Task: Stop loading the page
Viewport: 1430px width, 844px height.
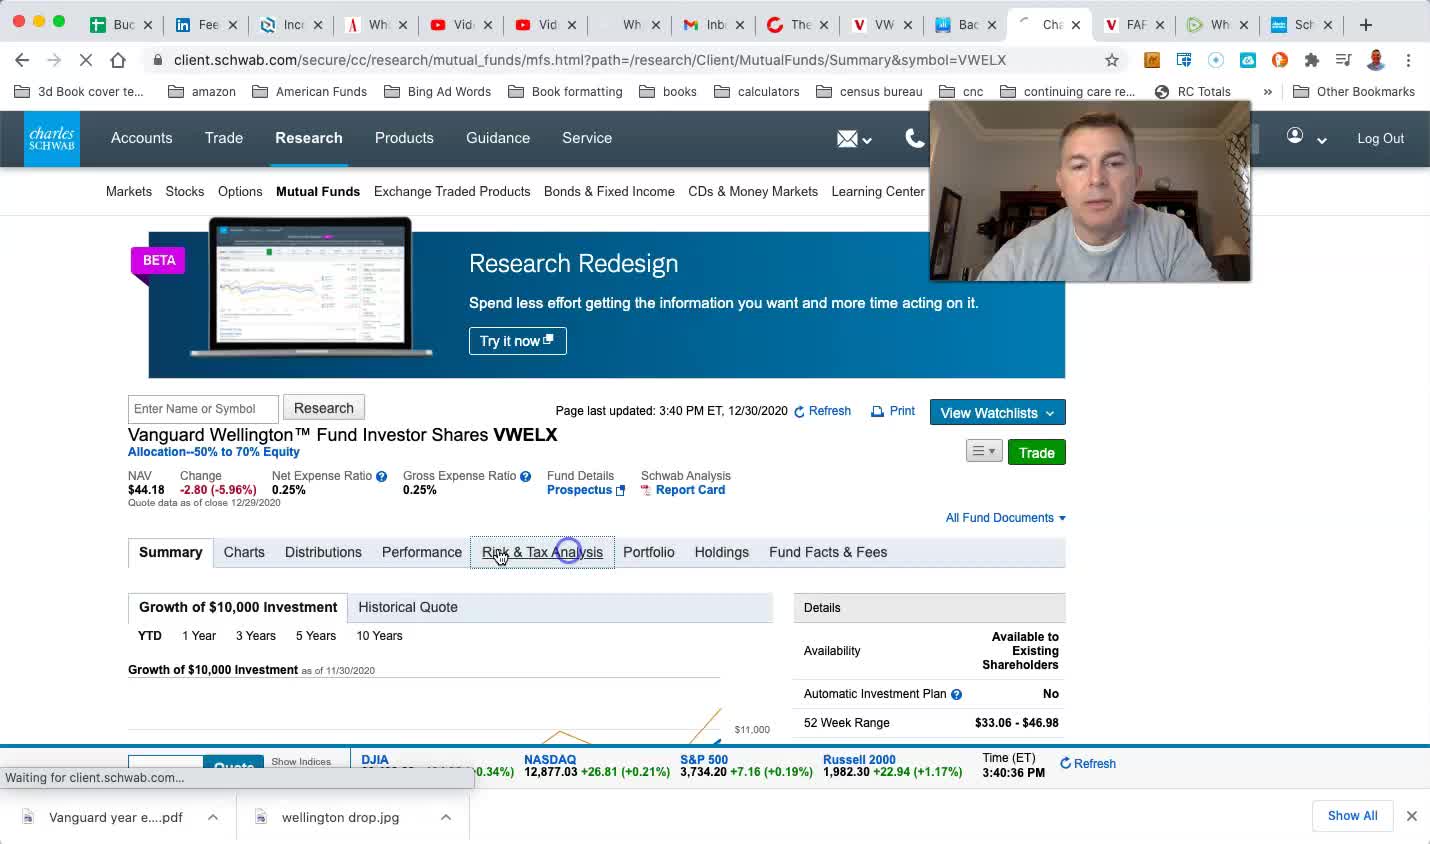Action: pos(86,60)
